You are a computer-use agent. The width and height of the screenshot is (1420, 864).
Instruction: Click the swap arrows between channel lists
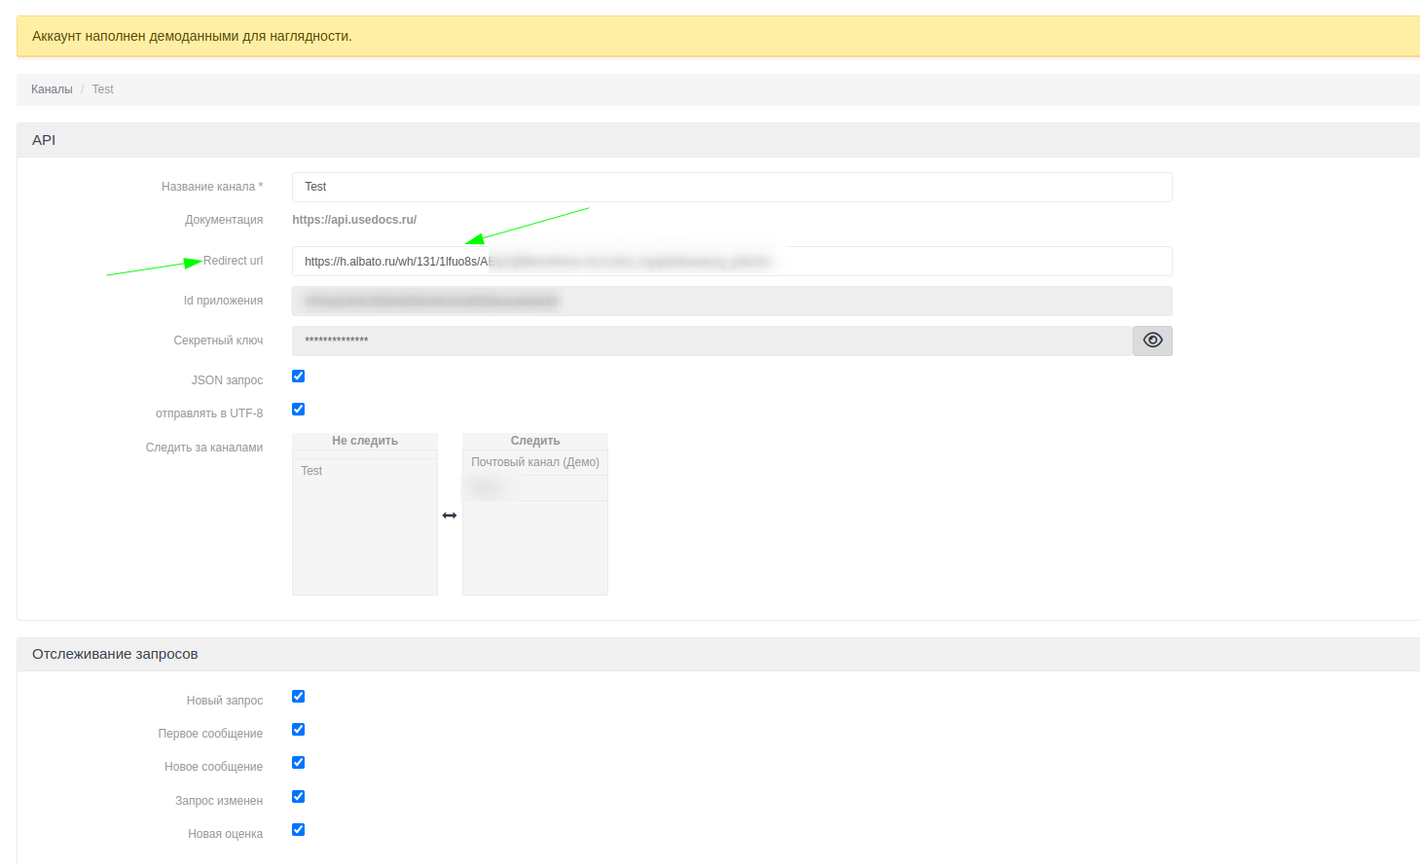[x=449, y=515]
